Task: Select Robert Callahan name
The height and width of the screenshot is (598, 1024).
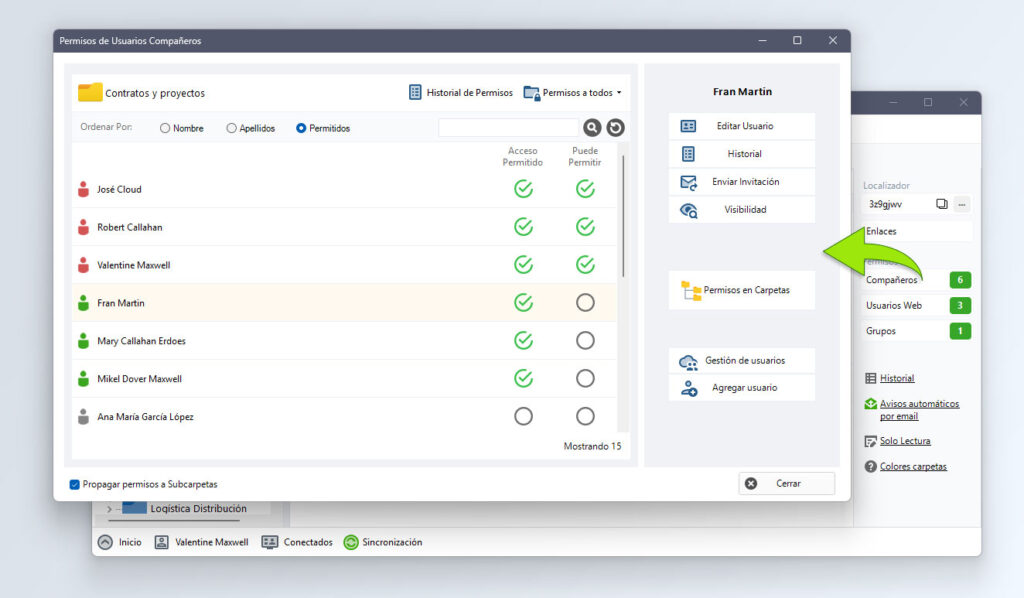Action: pyautogui.click(x=129, y=227)
